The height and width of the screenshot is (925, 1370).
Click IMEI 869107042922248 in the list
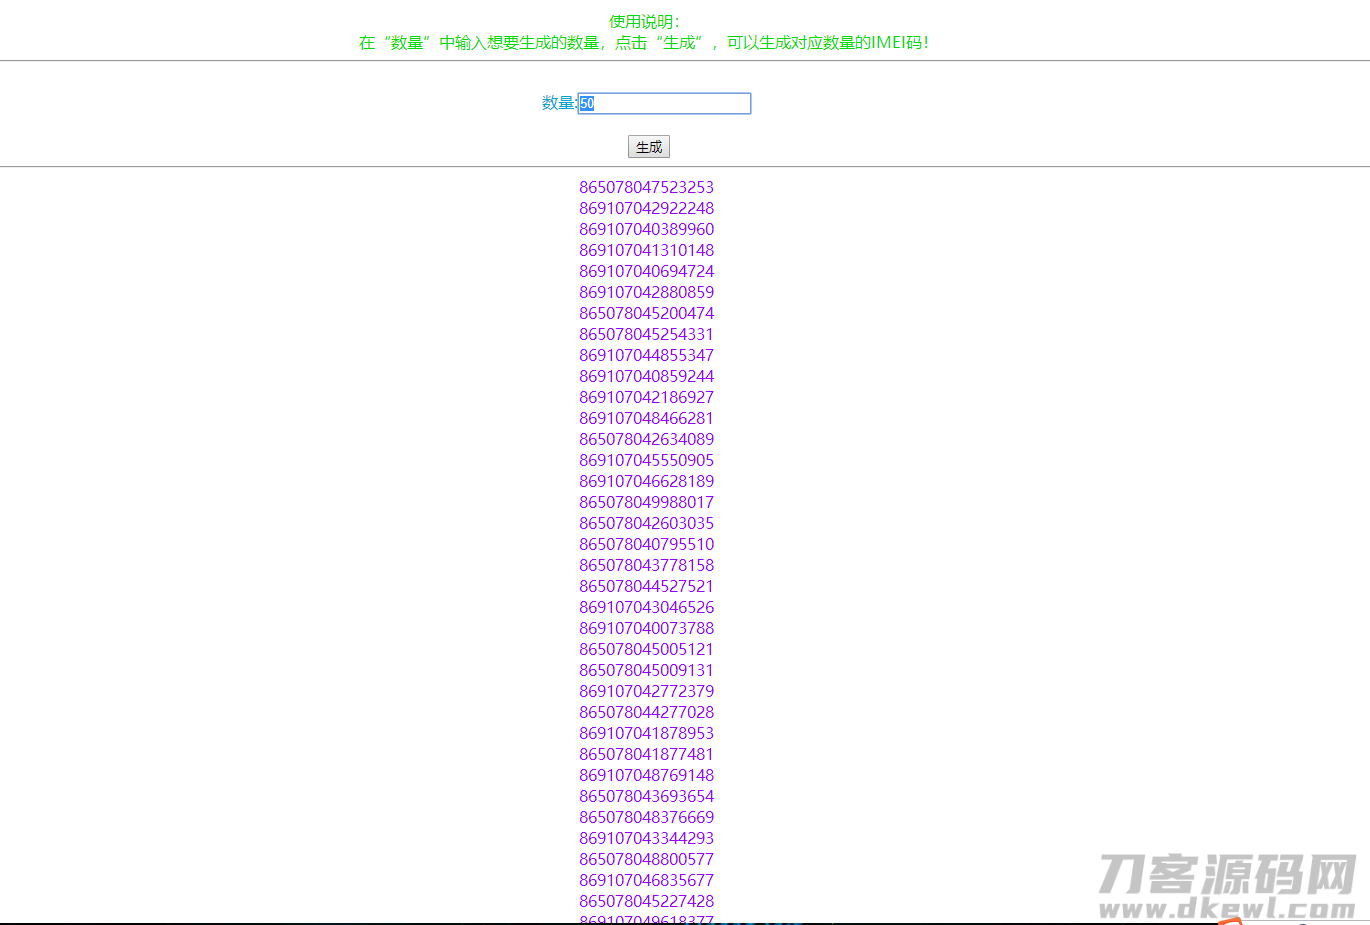[x=646, y=208]
